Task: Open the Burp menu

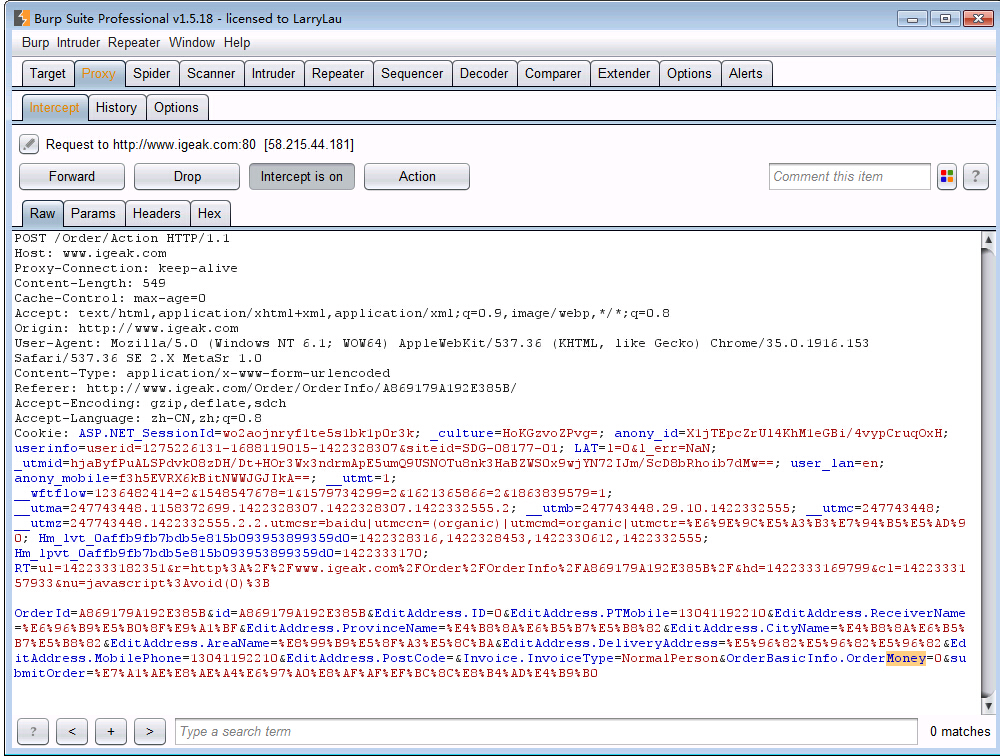Action: click(x=35, y=43)
